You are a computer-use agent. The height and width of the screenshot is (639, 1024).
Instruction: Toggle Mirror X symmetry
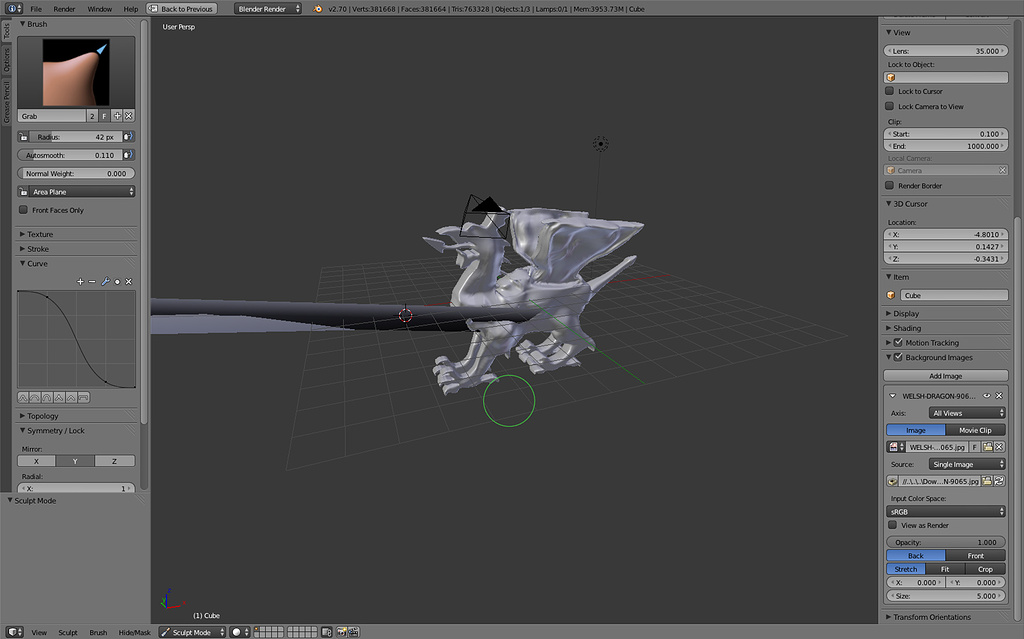tap(37, 461)
